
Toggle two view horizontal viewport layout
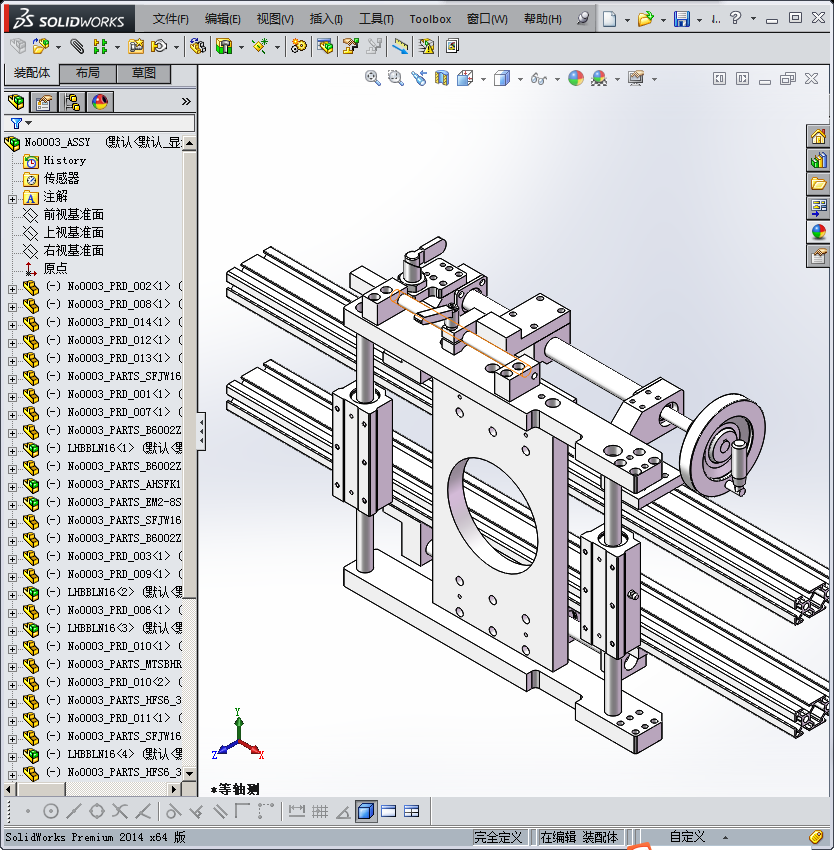tap(389, 811)
